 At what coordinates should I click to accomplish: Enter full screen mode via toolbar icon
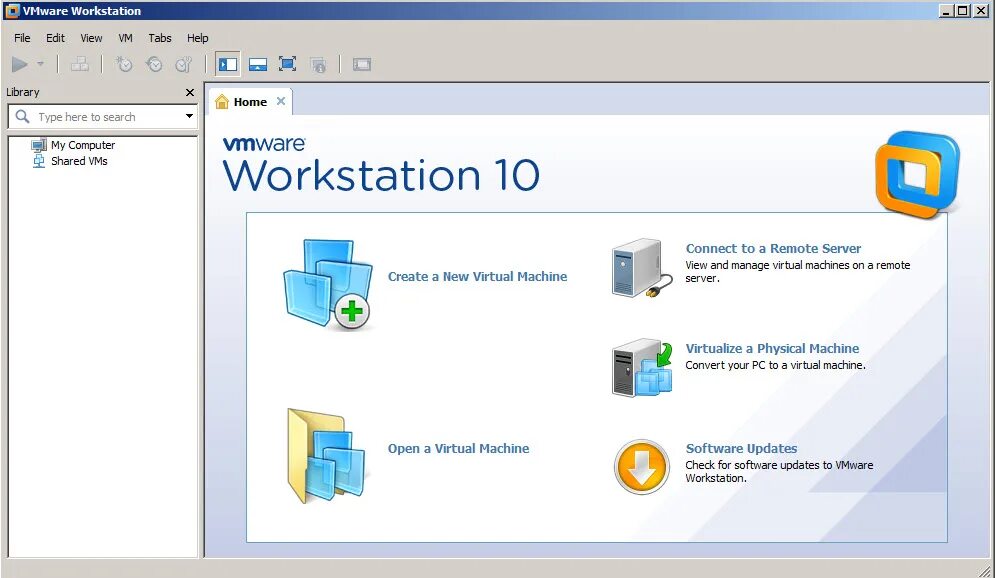click(x=287, y=64)
